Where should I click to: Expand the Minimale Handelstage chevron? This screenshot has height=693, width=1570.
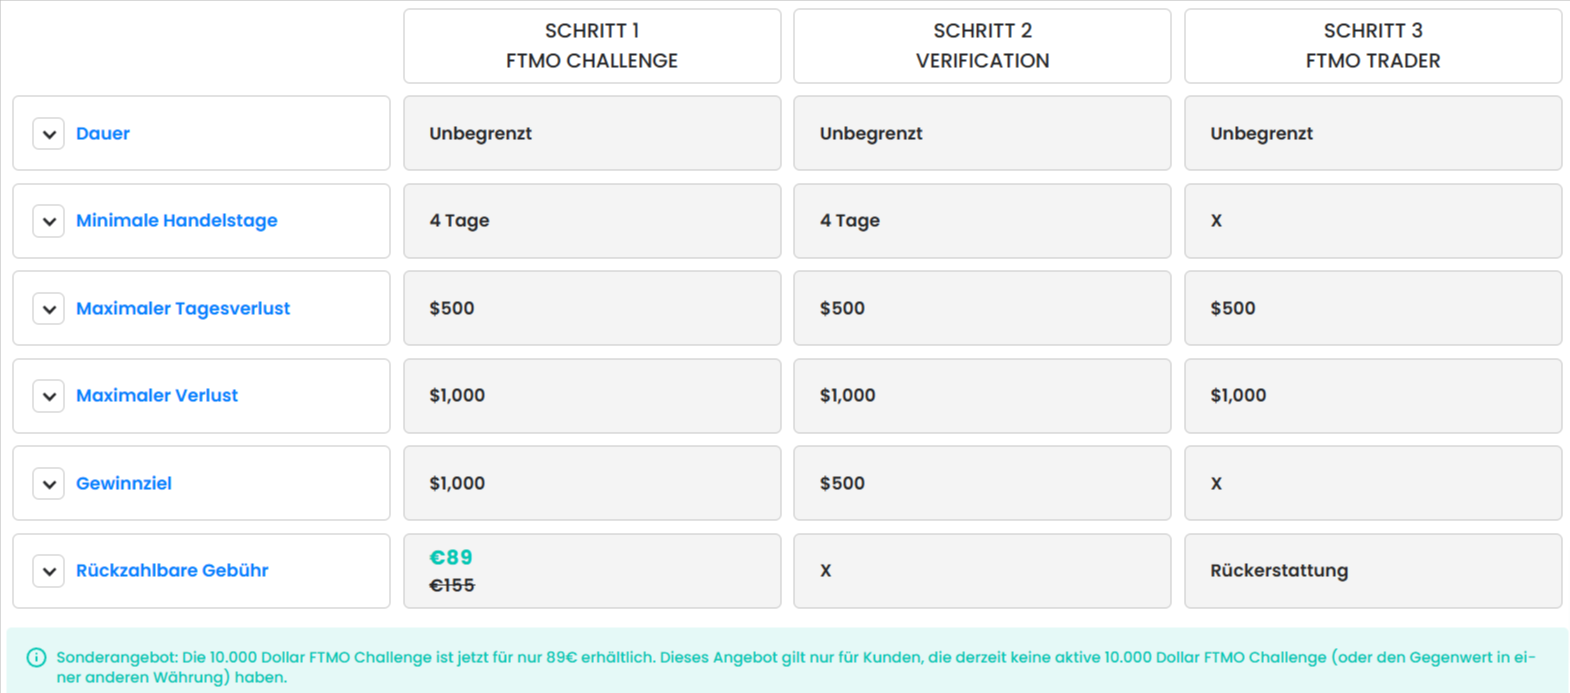click(x=48, y=221)
